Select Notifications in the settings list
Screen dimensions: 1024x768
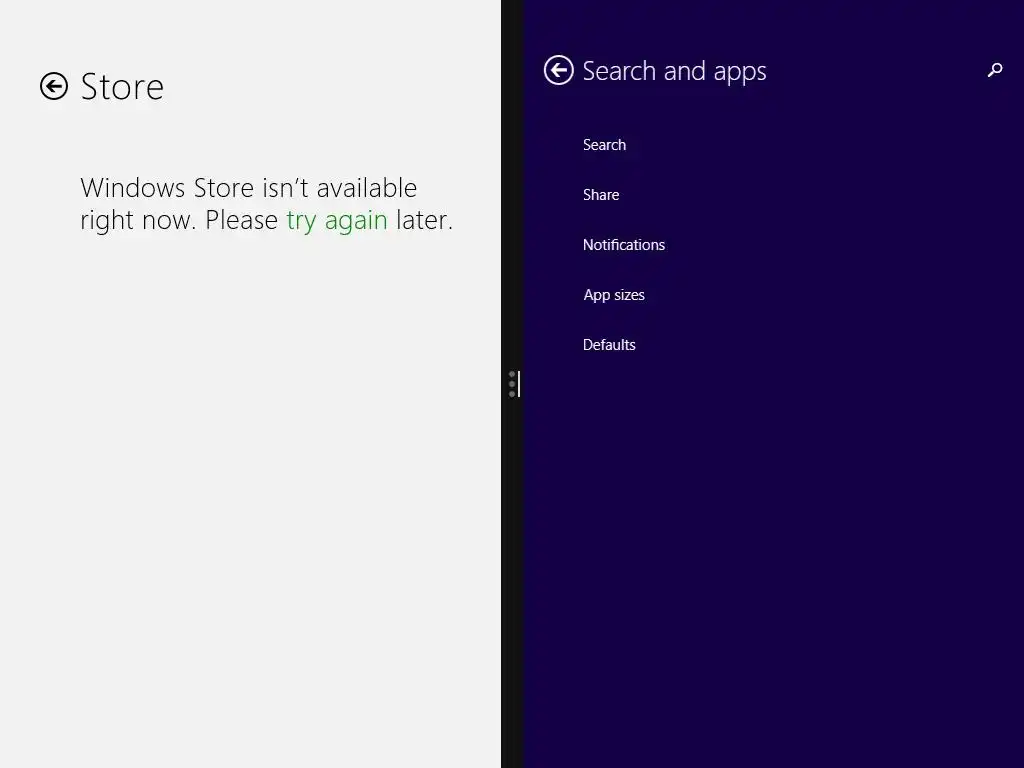point(624,245)
